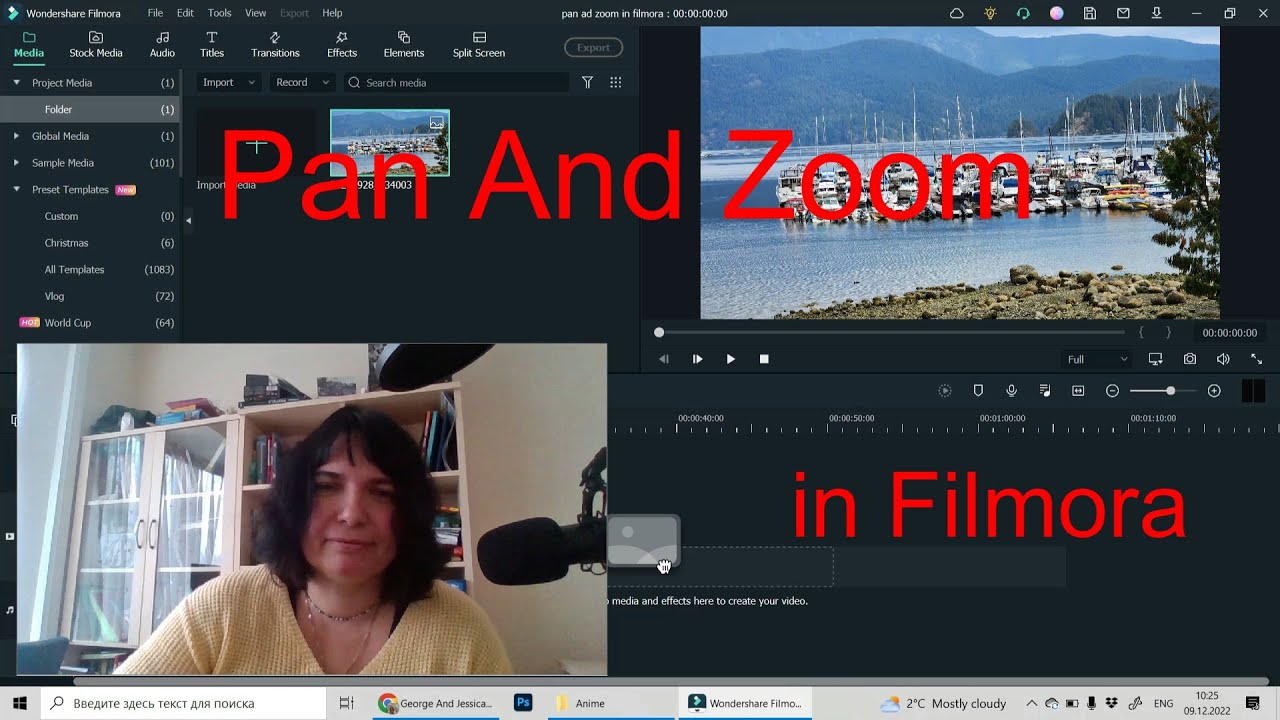This screenshot has width=1280, height=720.
Task: Record voiceover with the microphone icon
Action: 1012,391
